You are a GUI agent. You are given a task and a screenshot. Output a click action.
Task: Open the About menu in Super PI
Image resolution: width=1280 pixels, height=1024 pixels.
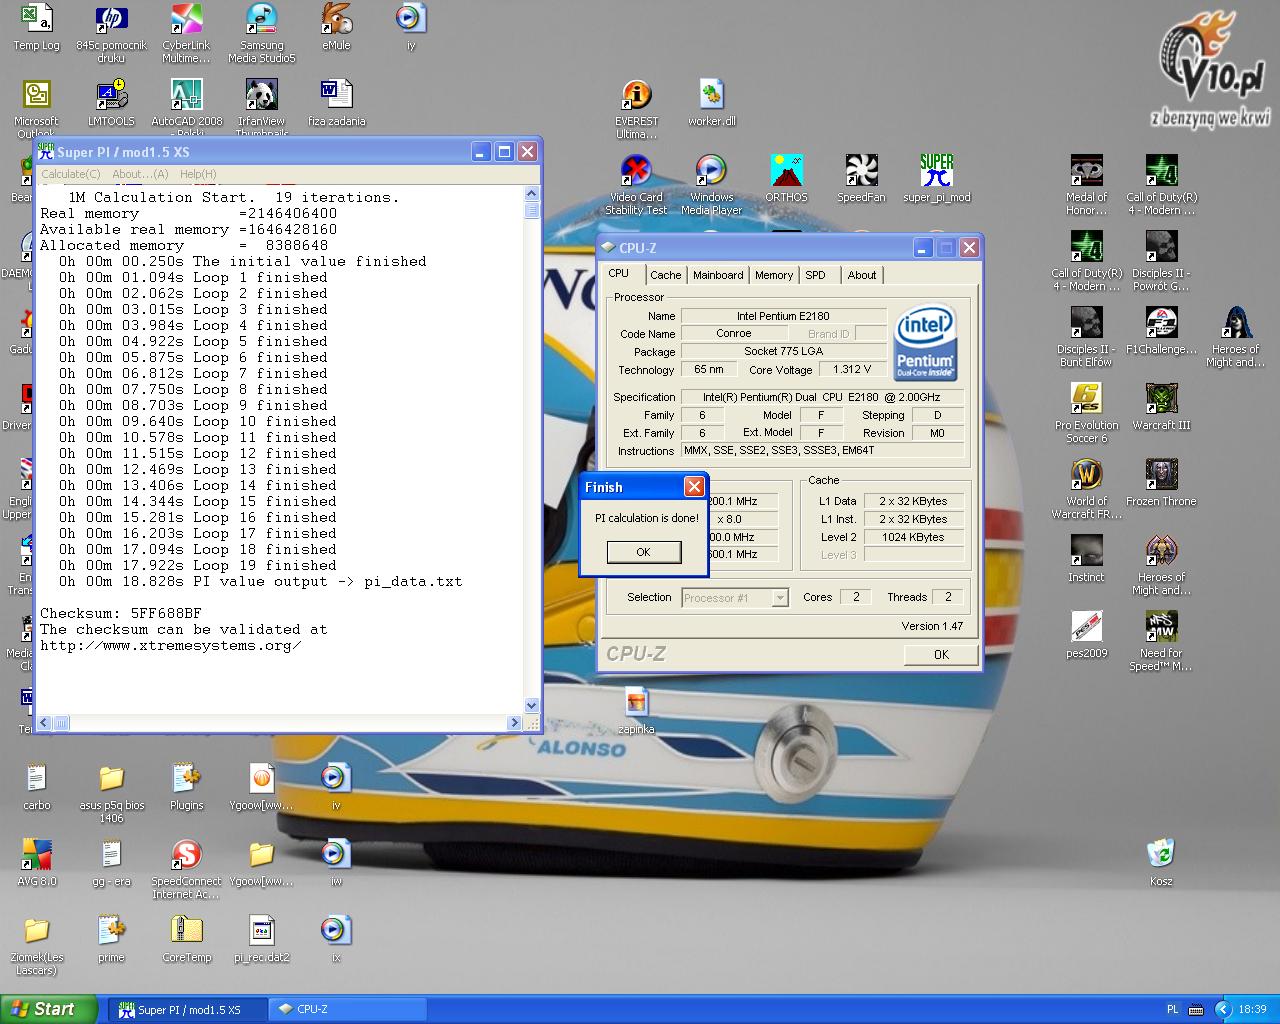point(140,174)
